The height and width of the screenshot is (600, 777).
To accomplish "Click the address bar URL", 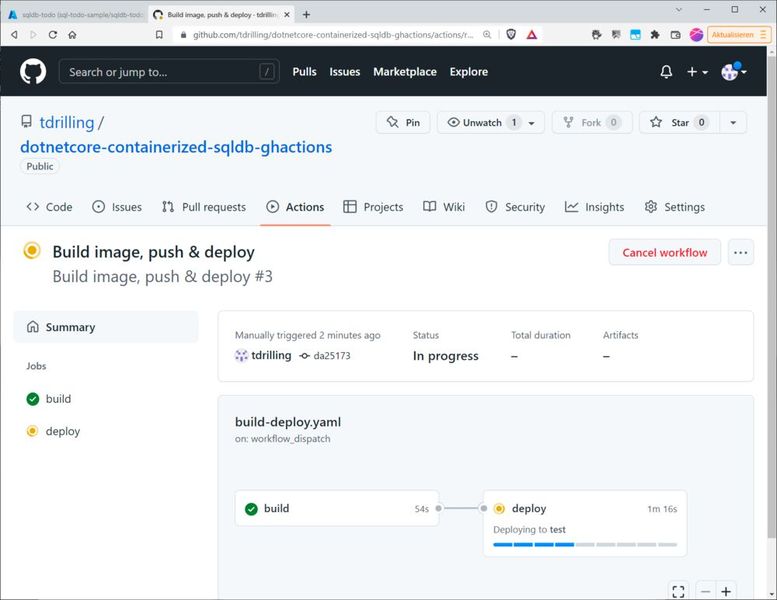I will (333, 35).
